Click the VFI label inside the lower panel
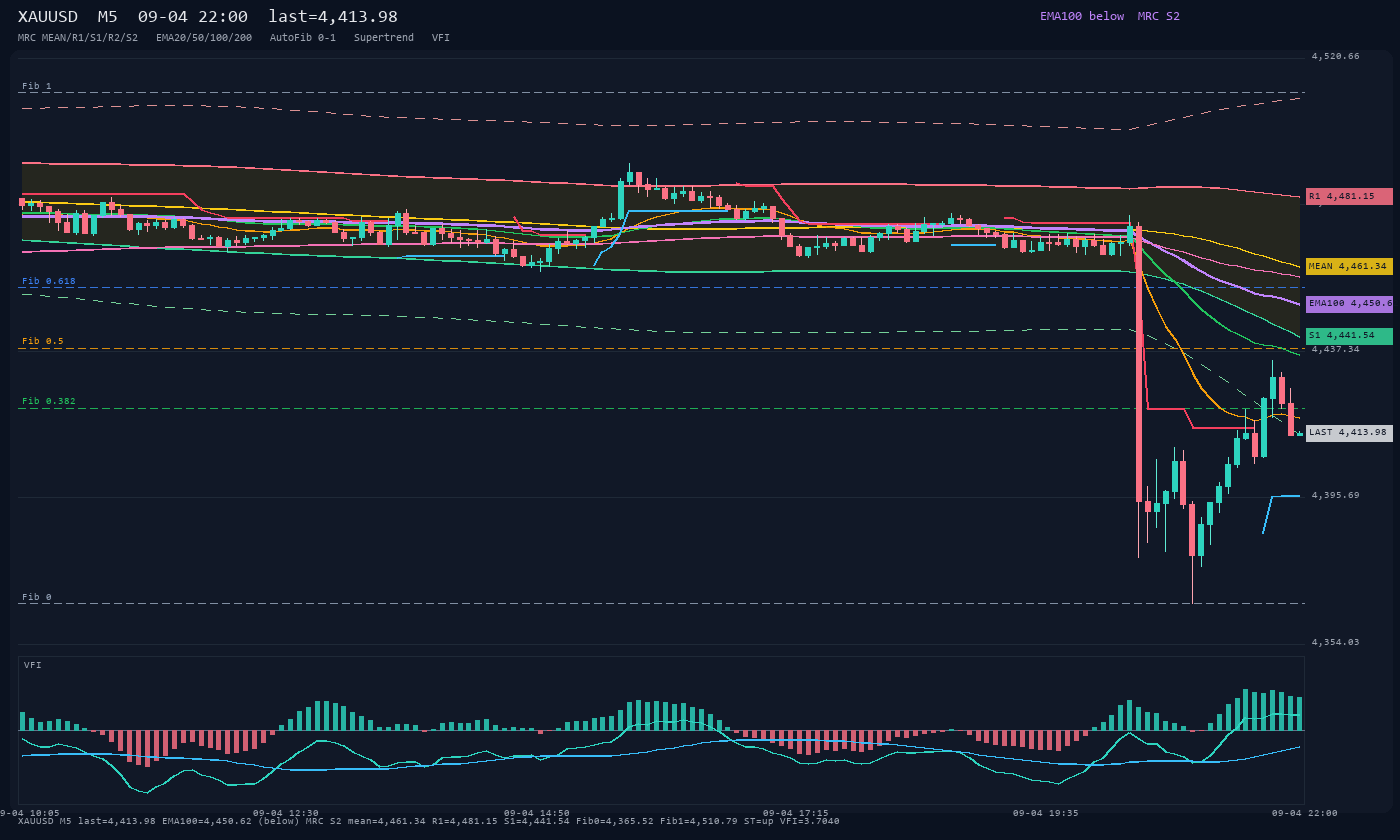Image resolution: width=1400 pixels, height=840 pixels. (33, 665)
